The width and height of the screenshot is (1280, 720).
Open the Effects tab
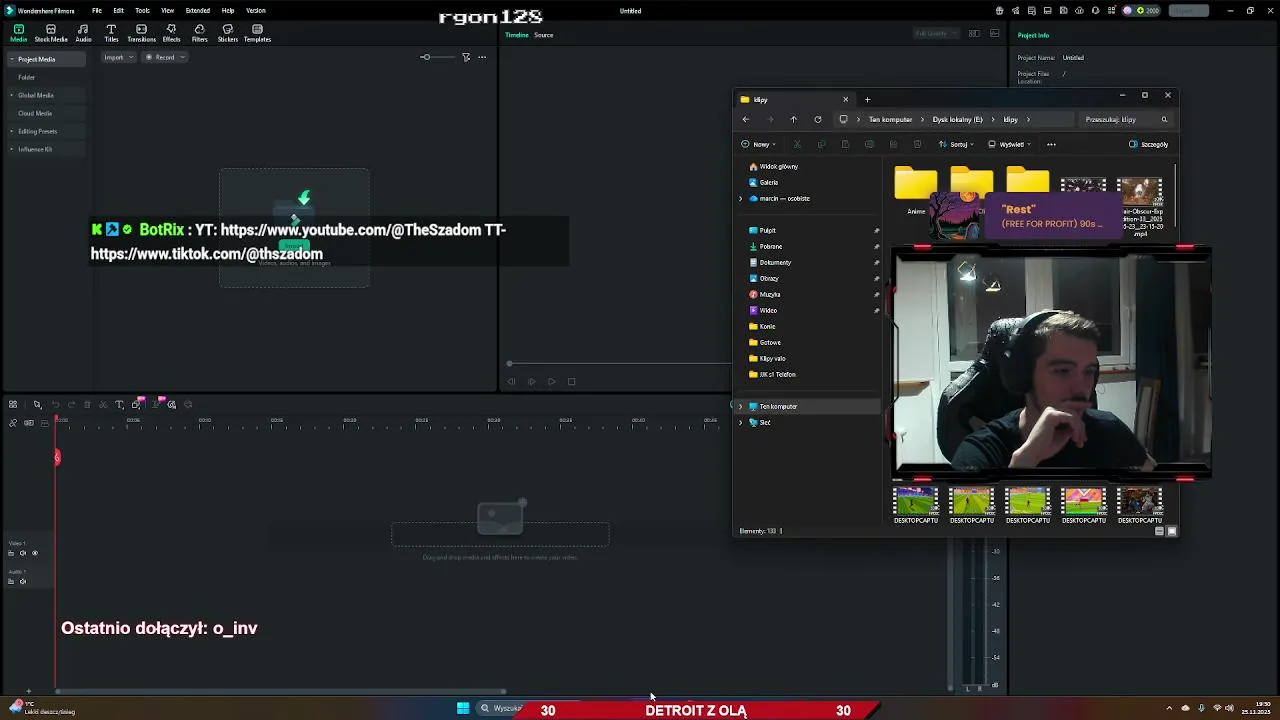pos(171,33)
